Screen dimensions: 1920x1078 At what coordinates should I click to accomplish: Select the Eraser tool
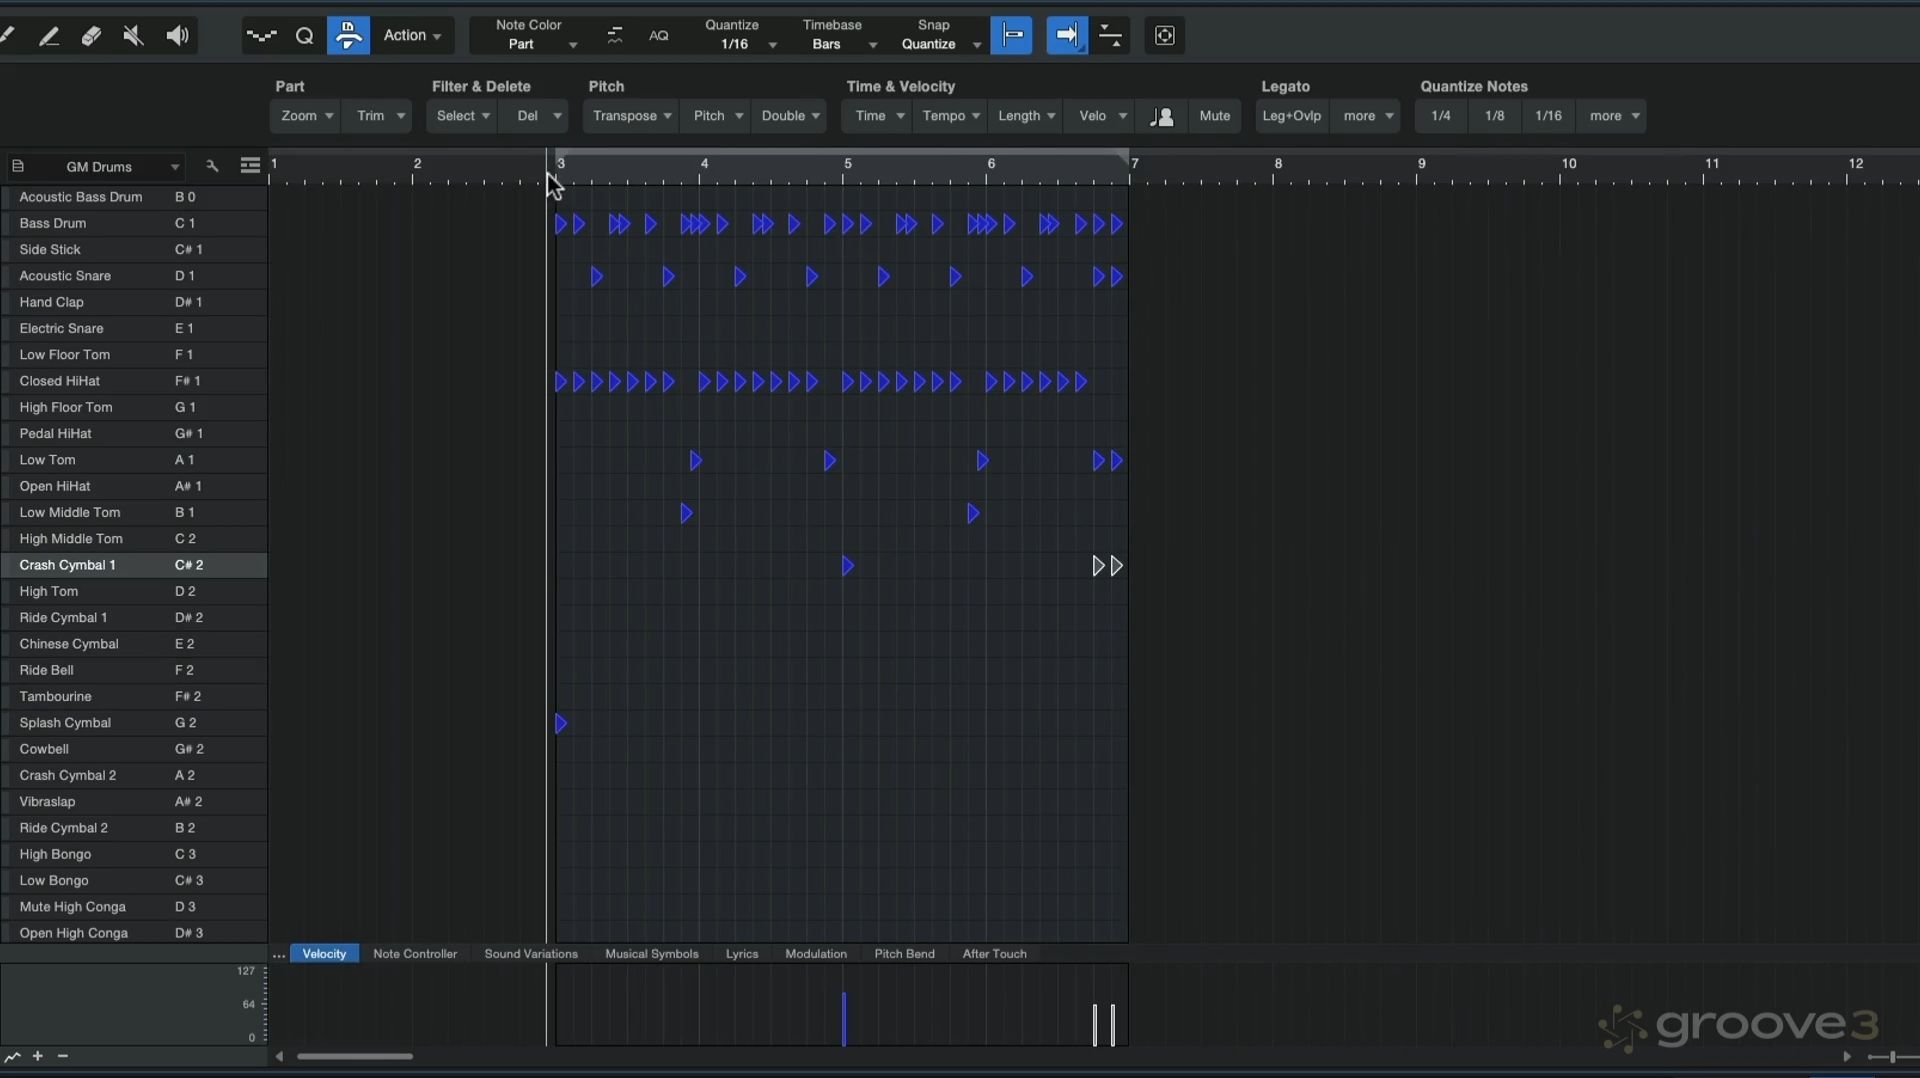91,36
